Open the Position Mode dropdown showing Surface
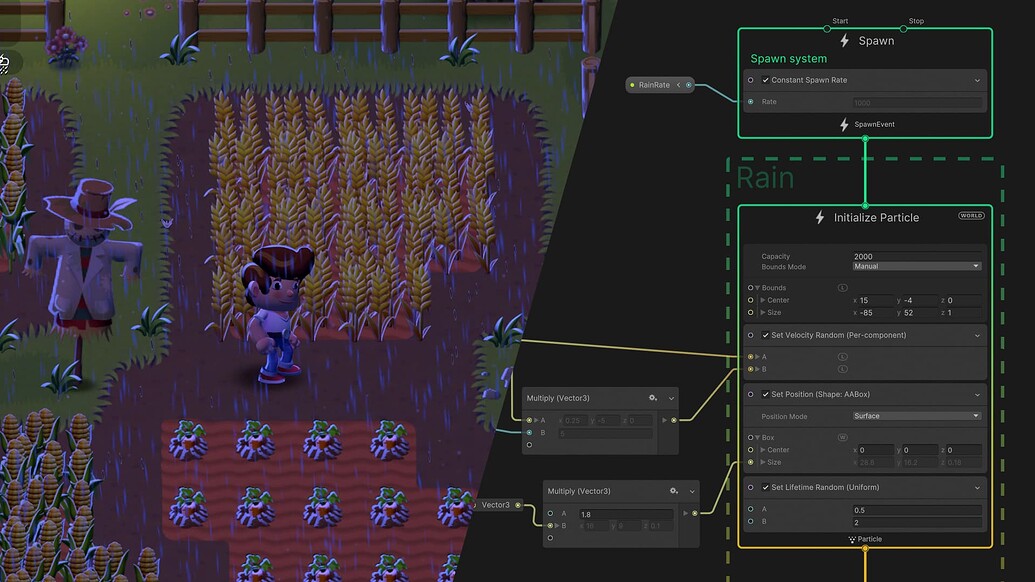1035x582 pixels. coord(916,415)
